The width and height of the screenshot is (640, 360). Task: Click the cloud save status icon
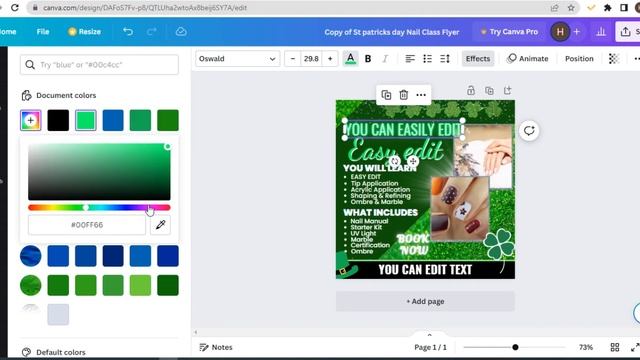click(x=181, y=31)
